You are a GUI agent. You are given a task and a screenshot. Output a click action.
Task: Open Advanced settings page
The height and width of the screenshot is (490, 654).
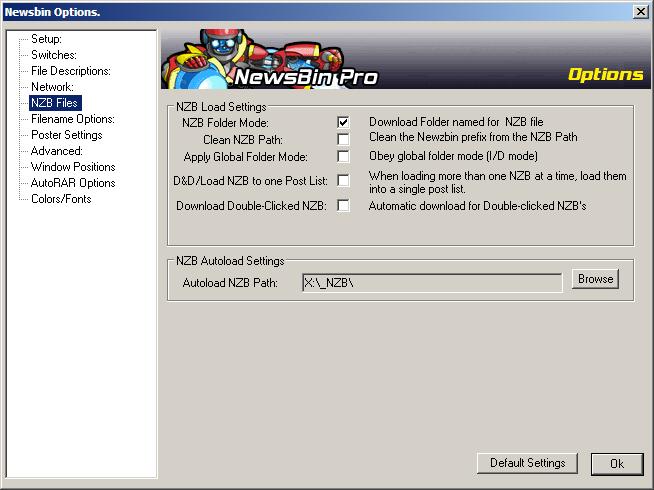(x=56, y=151)
